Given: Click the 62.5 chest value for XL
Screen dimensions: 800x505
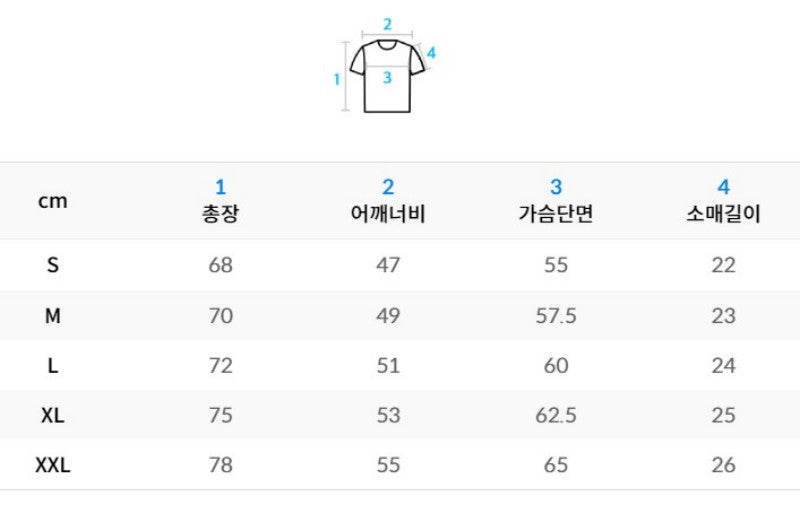Looking at the screenshot, I should point(556,416).
